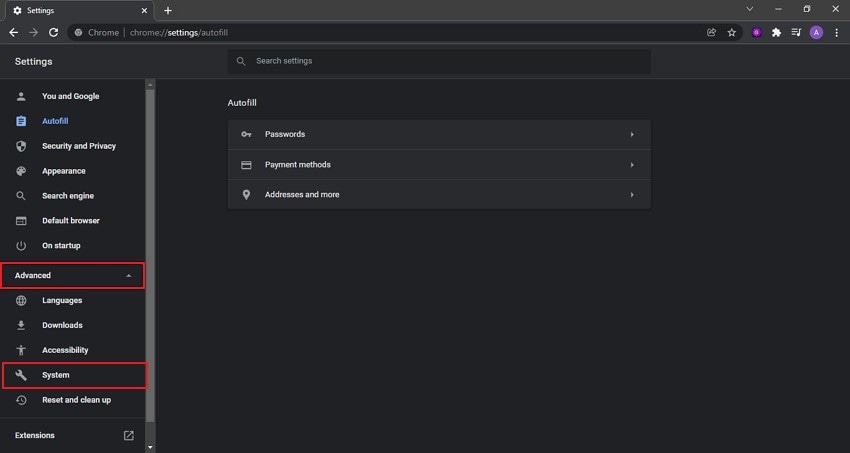The image size is (850, 453).
Task: Expand the Payment methods row
Action: coord(439,164)
